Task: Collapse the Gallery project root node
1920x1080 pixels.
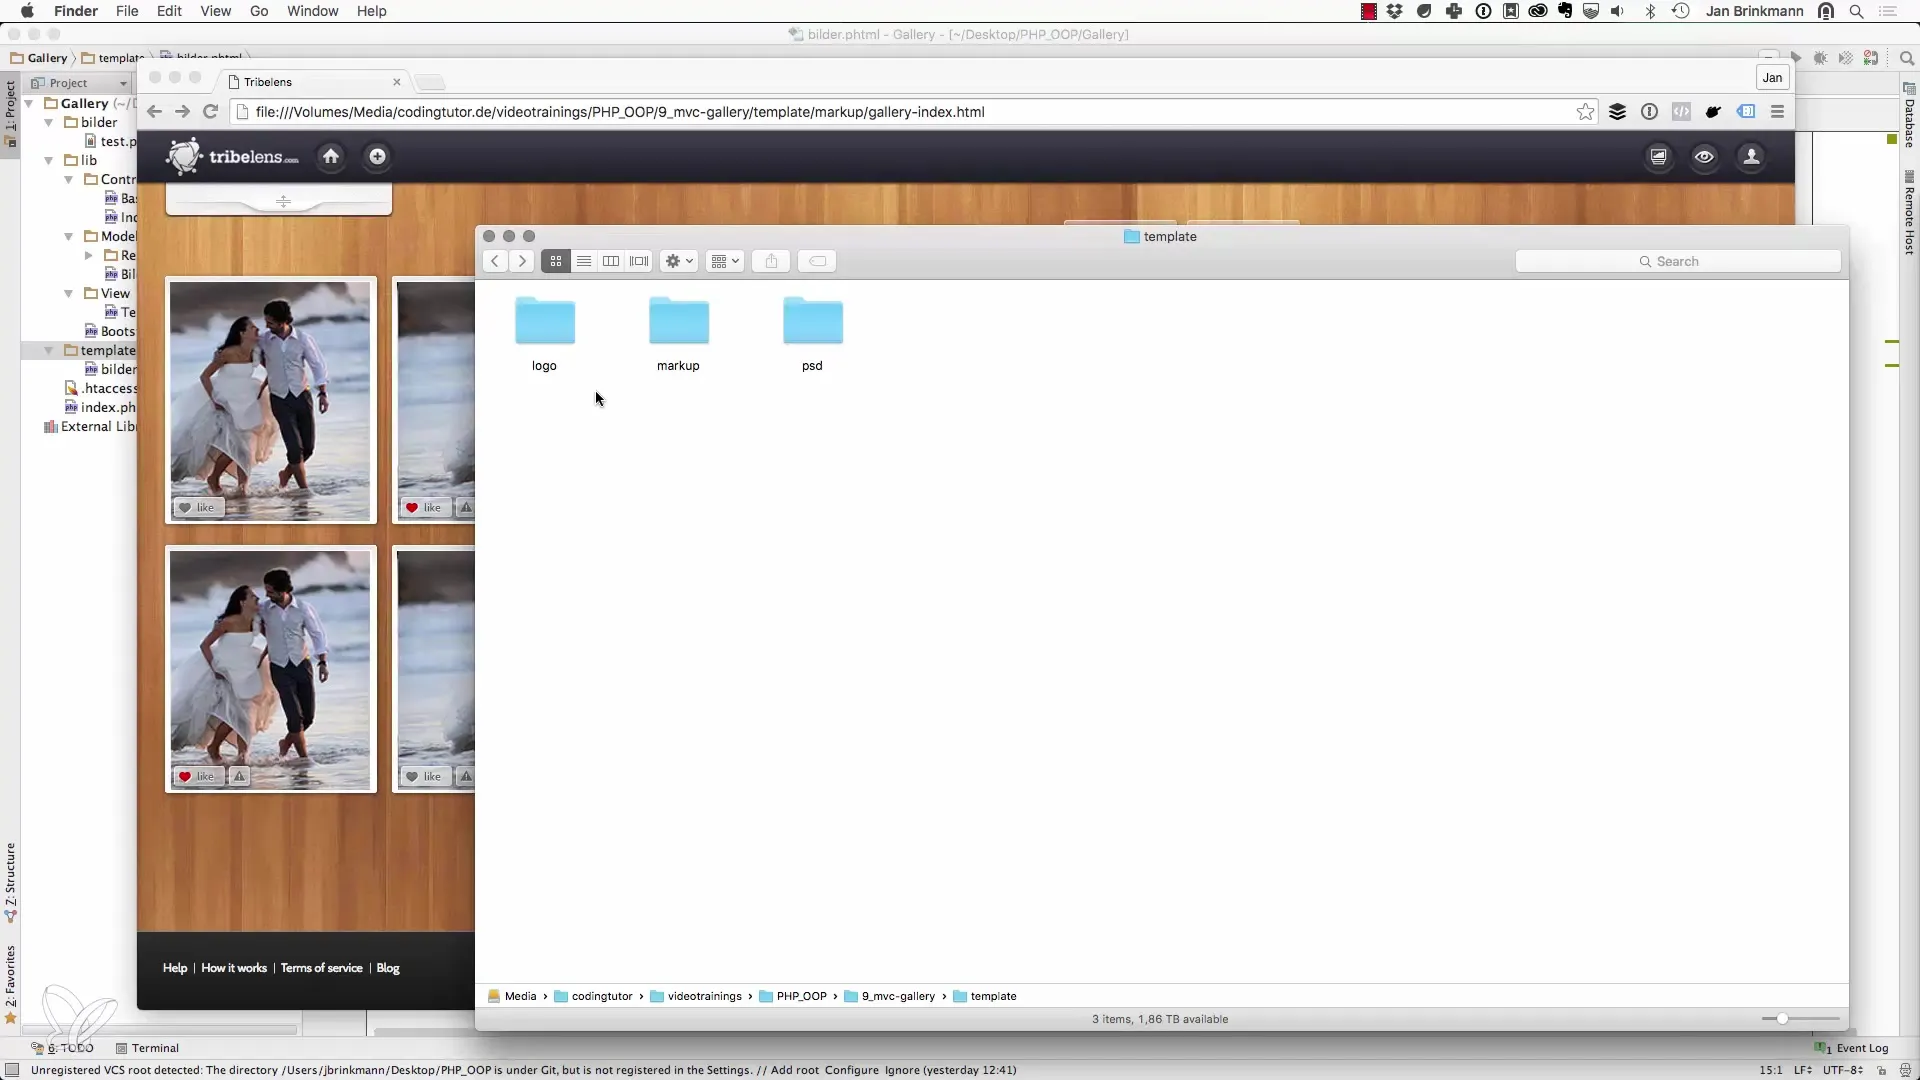Action: [29, 103]
